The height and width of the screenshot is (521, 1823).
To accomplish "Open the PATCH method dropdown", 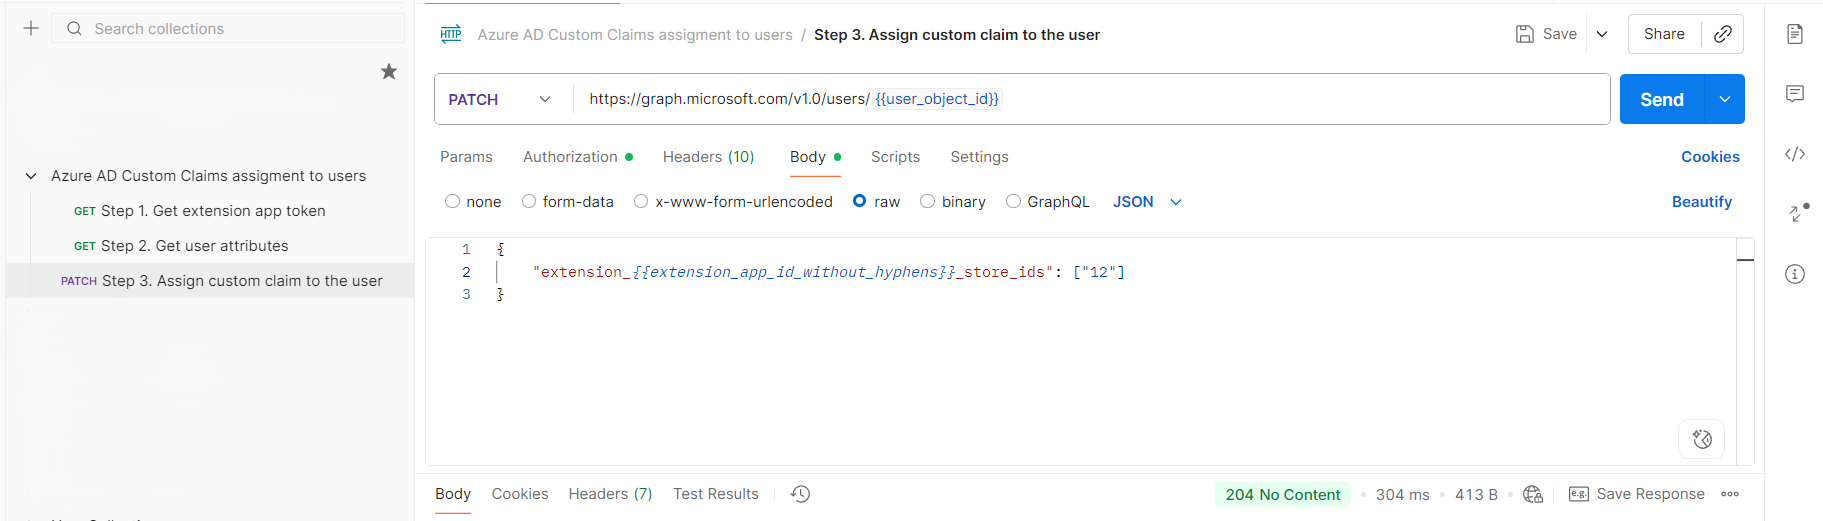I will 500,99.
